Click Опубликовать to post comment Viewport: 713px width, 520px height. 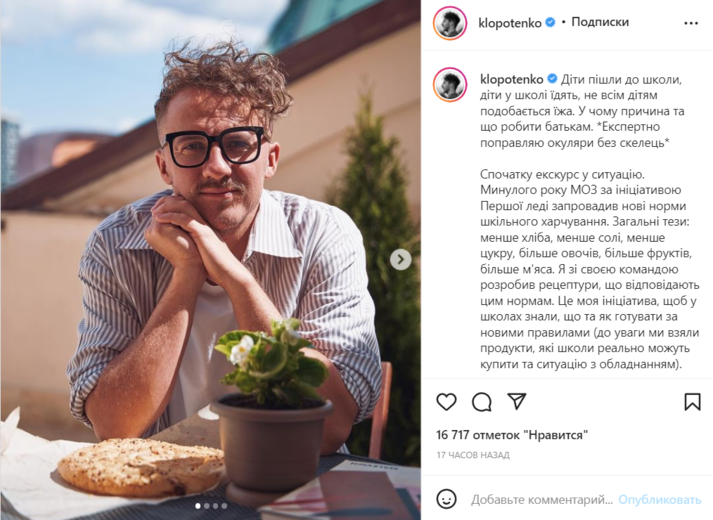point(659,500)
